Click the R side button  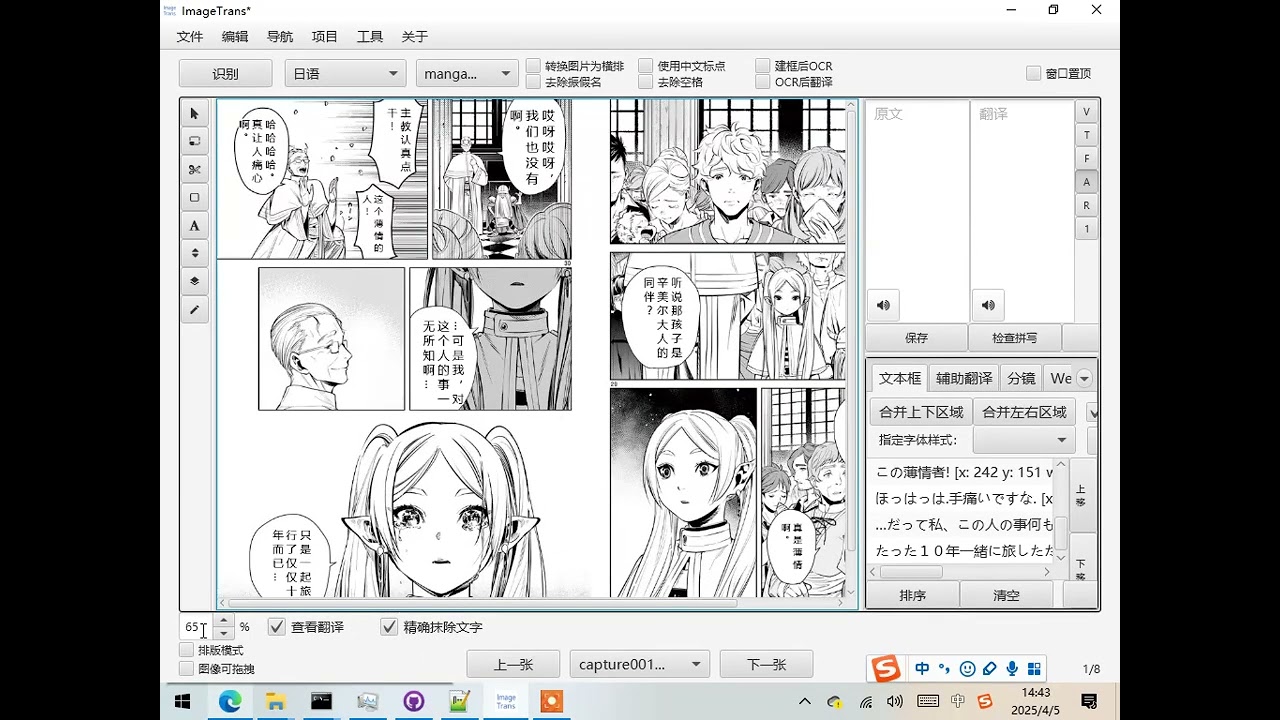pyautogui.click(x=1086, y=205)
